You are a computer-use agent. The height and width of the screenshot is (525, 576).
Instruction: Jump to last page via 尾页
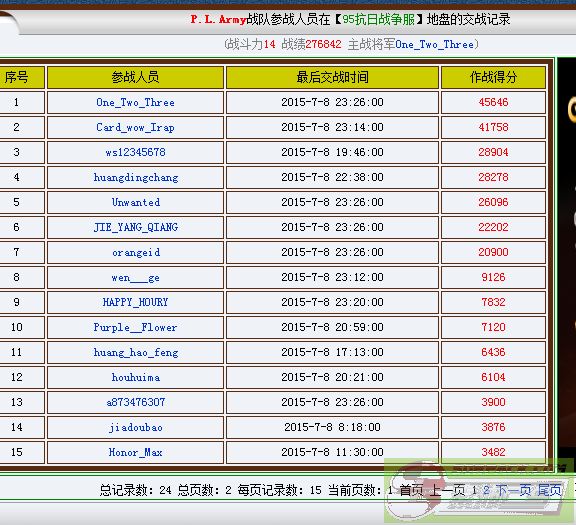coord(550,490)
